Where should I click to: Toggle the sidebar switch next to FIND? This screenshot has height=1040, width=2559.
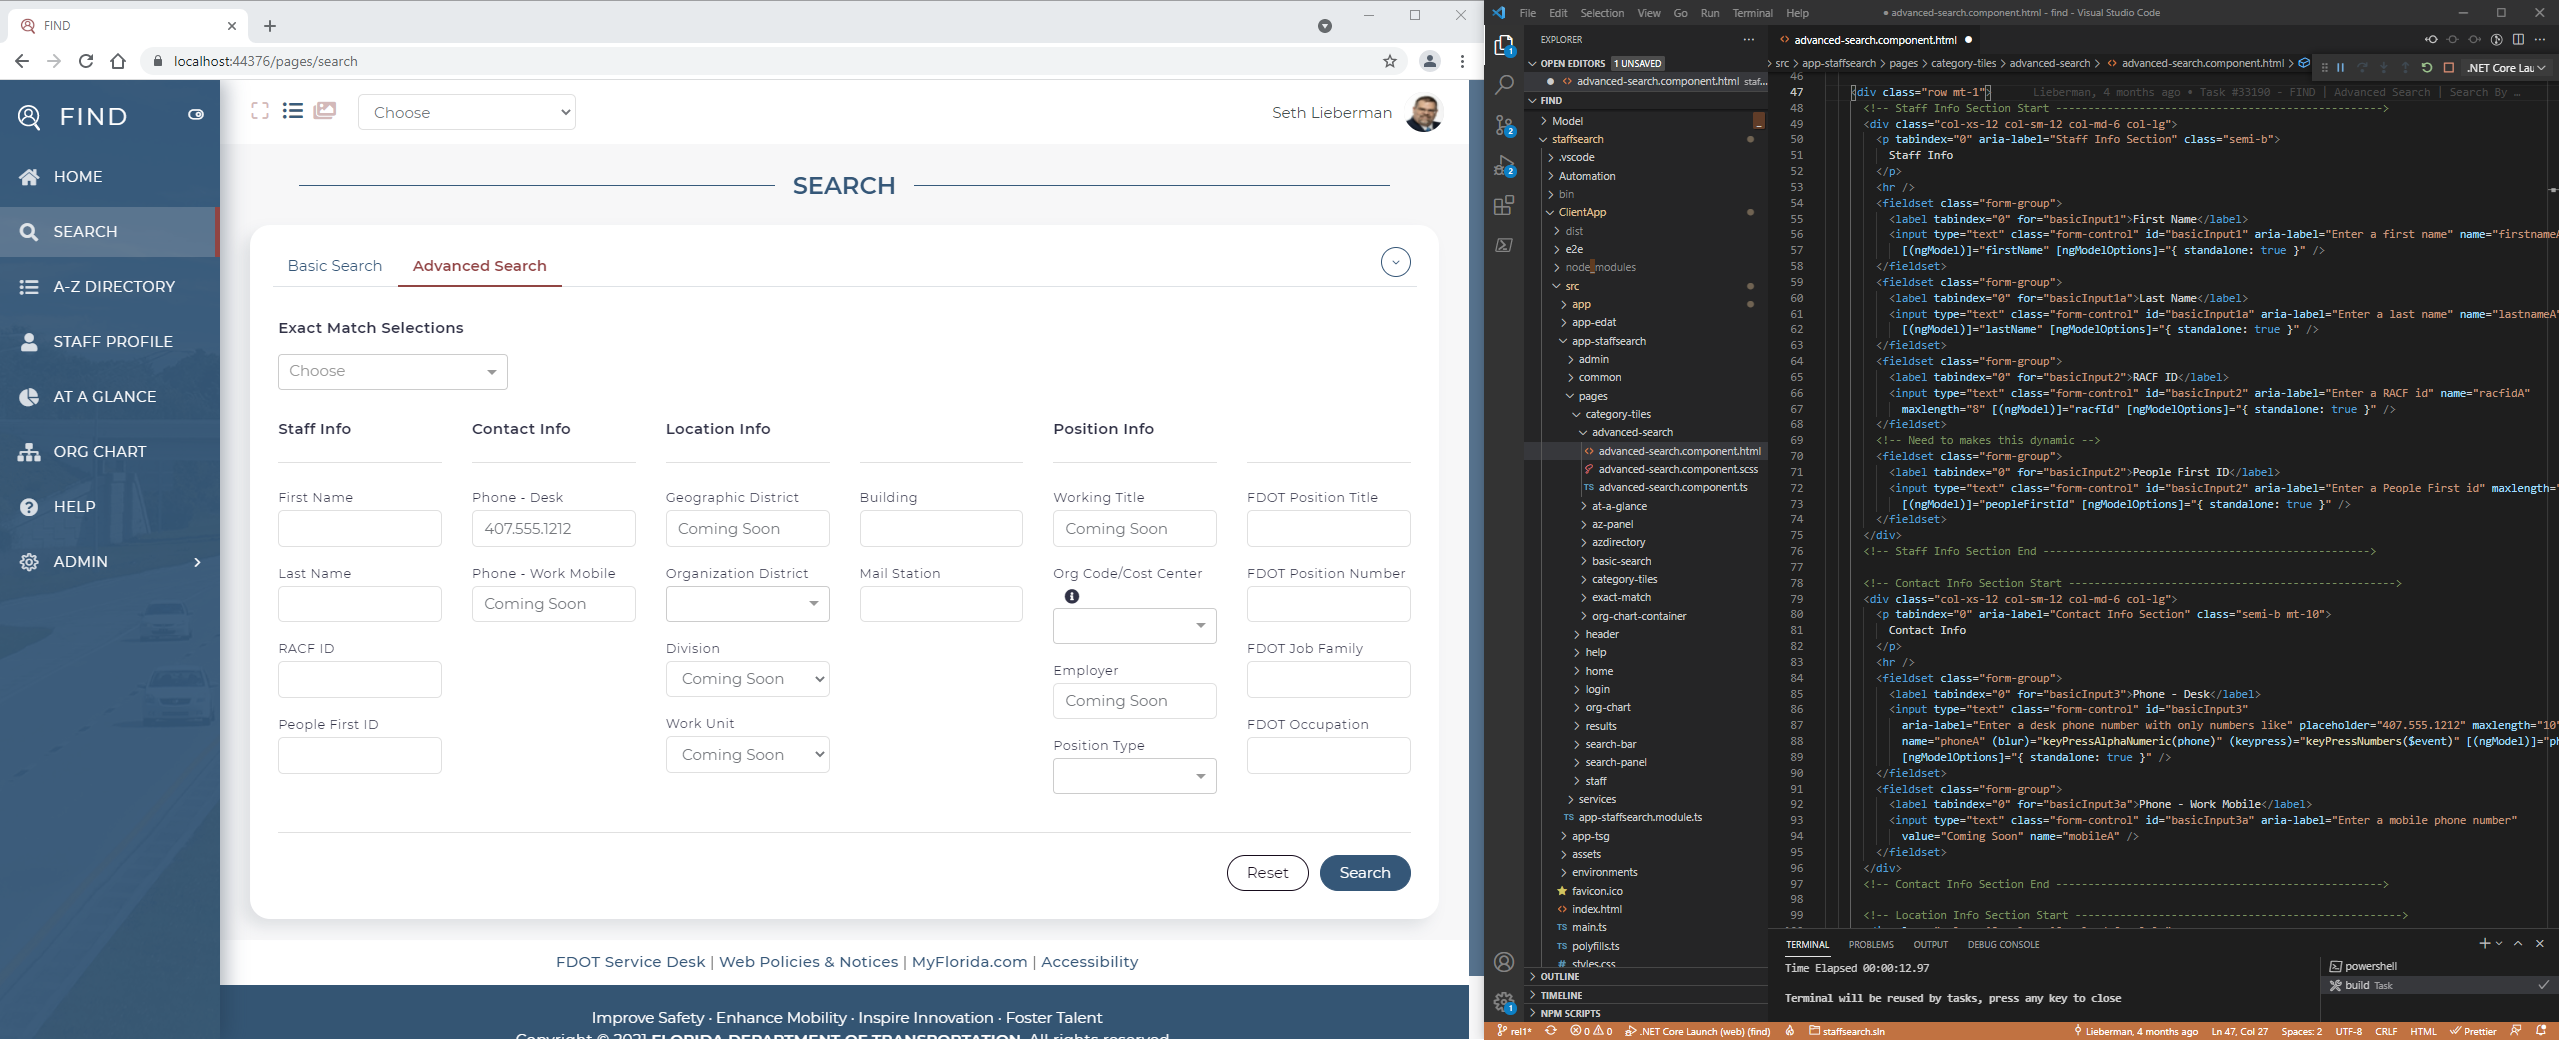(196, 115)
